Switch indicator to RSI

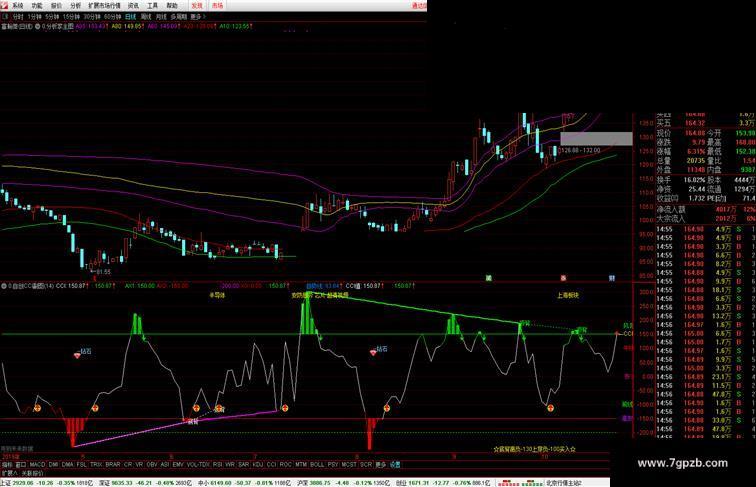[x=217, y=465]
